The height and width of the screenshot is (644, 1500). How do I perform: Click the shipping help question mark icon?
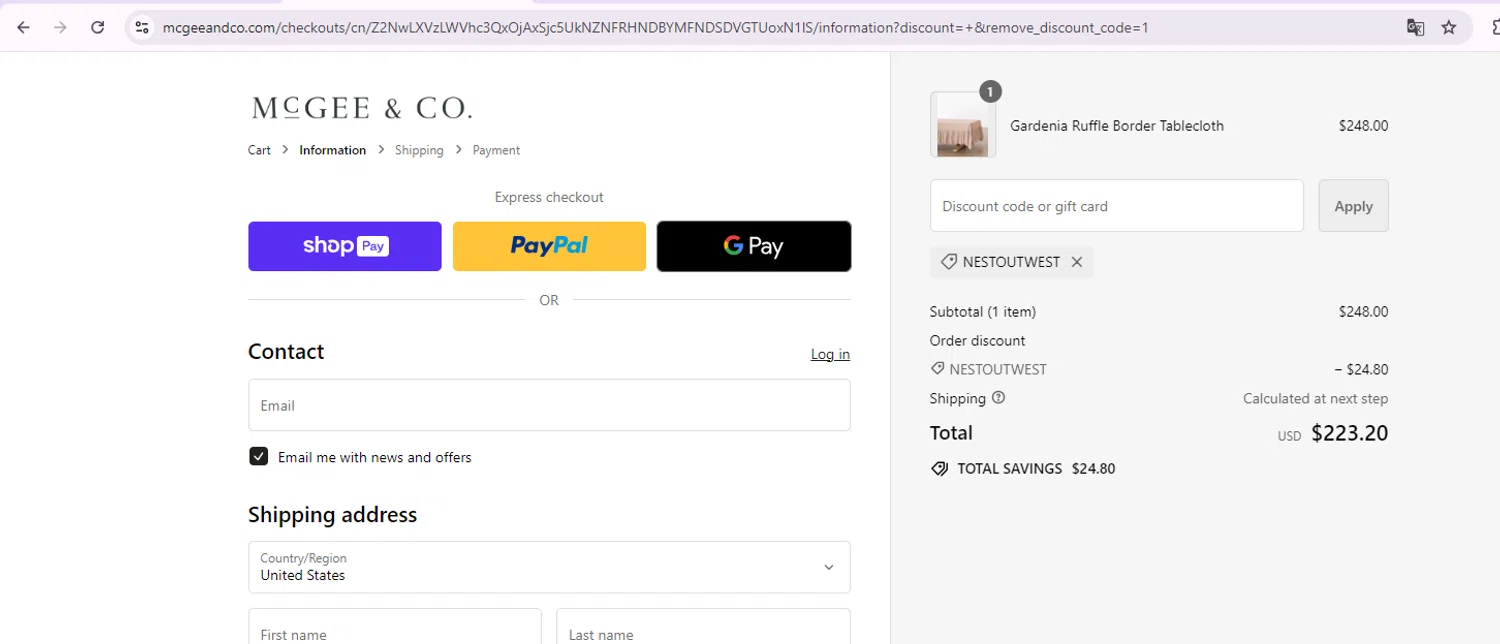pos(998,398)
